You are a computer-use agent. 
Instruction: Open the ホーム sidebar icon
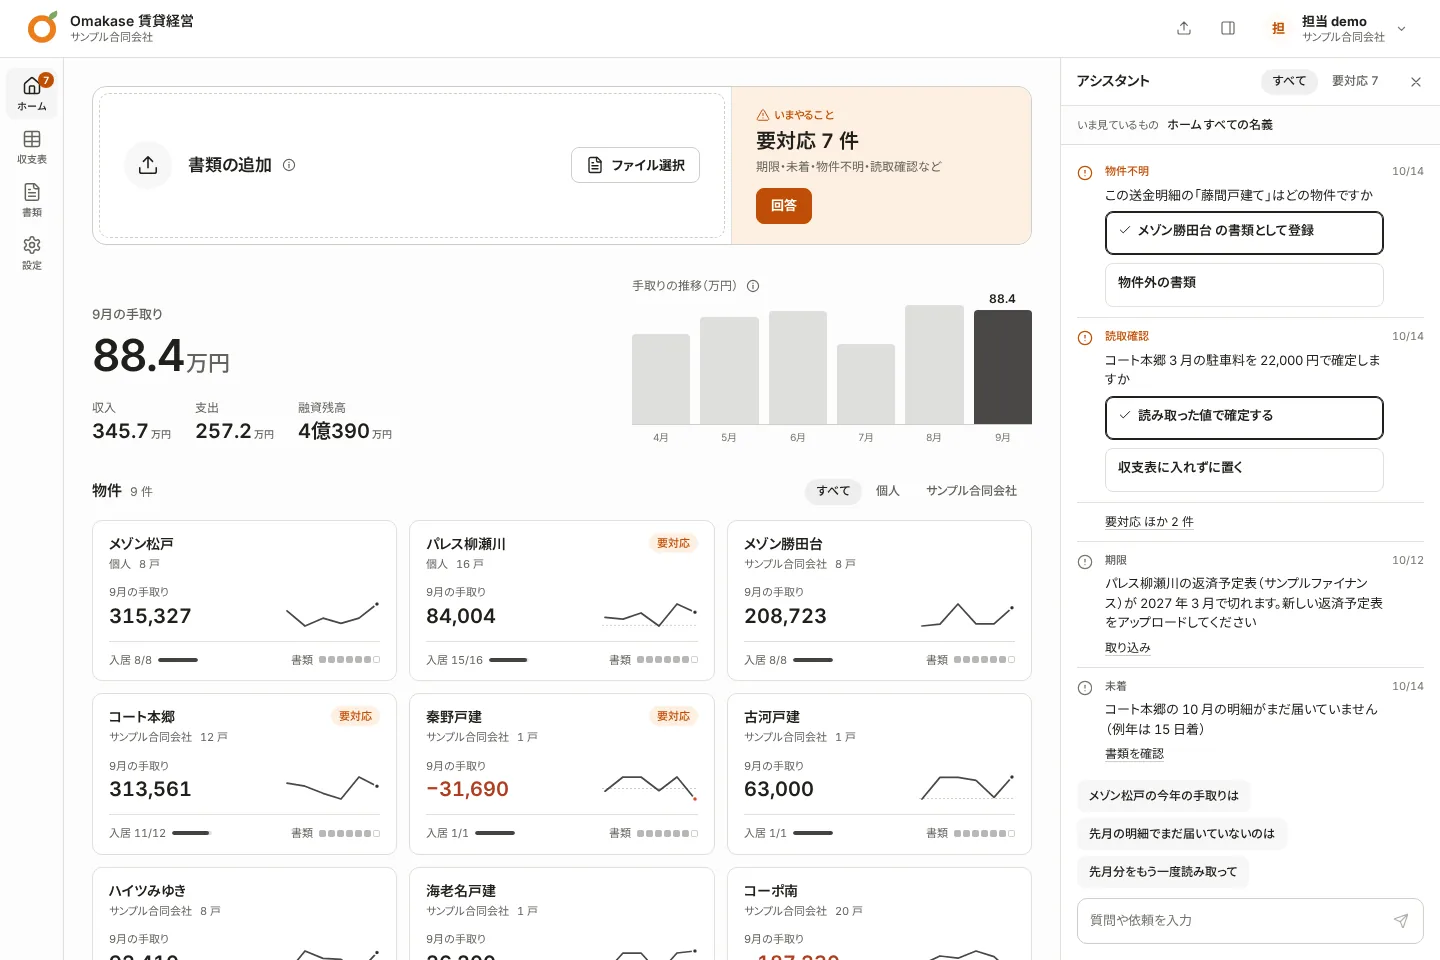pos(32,93)
